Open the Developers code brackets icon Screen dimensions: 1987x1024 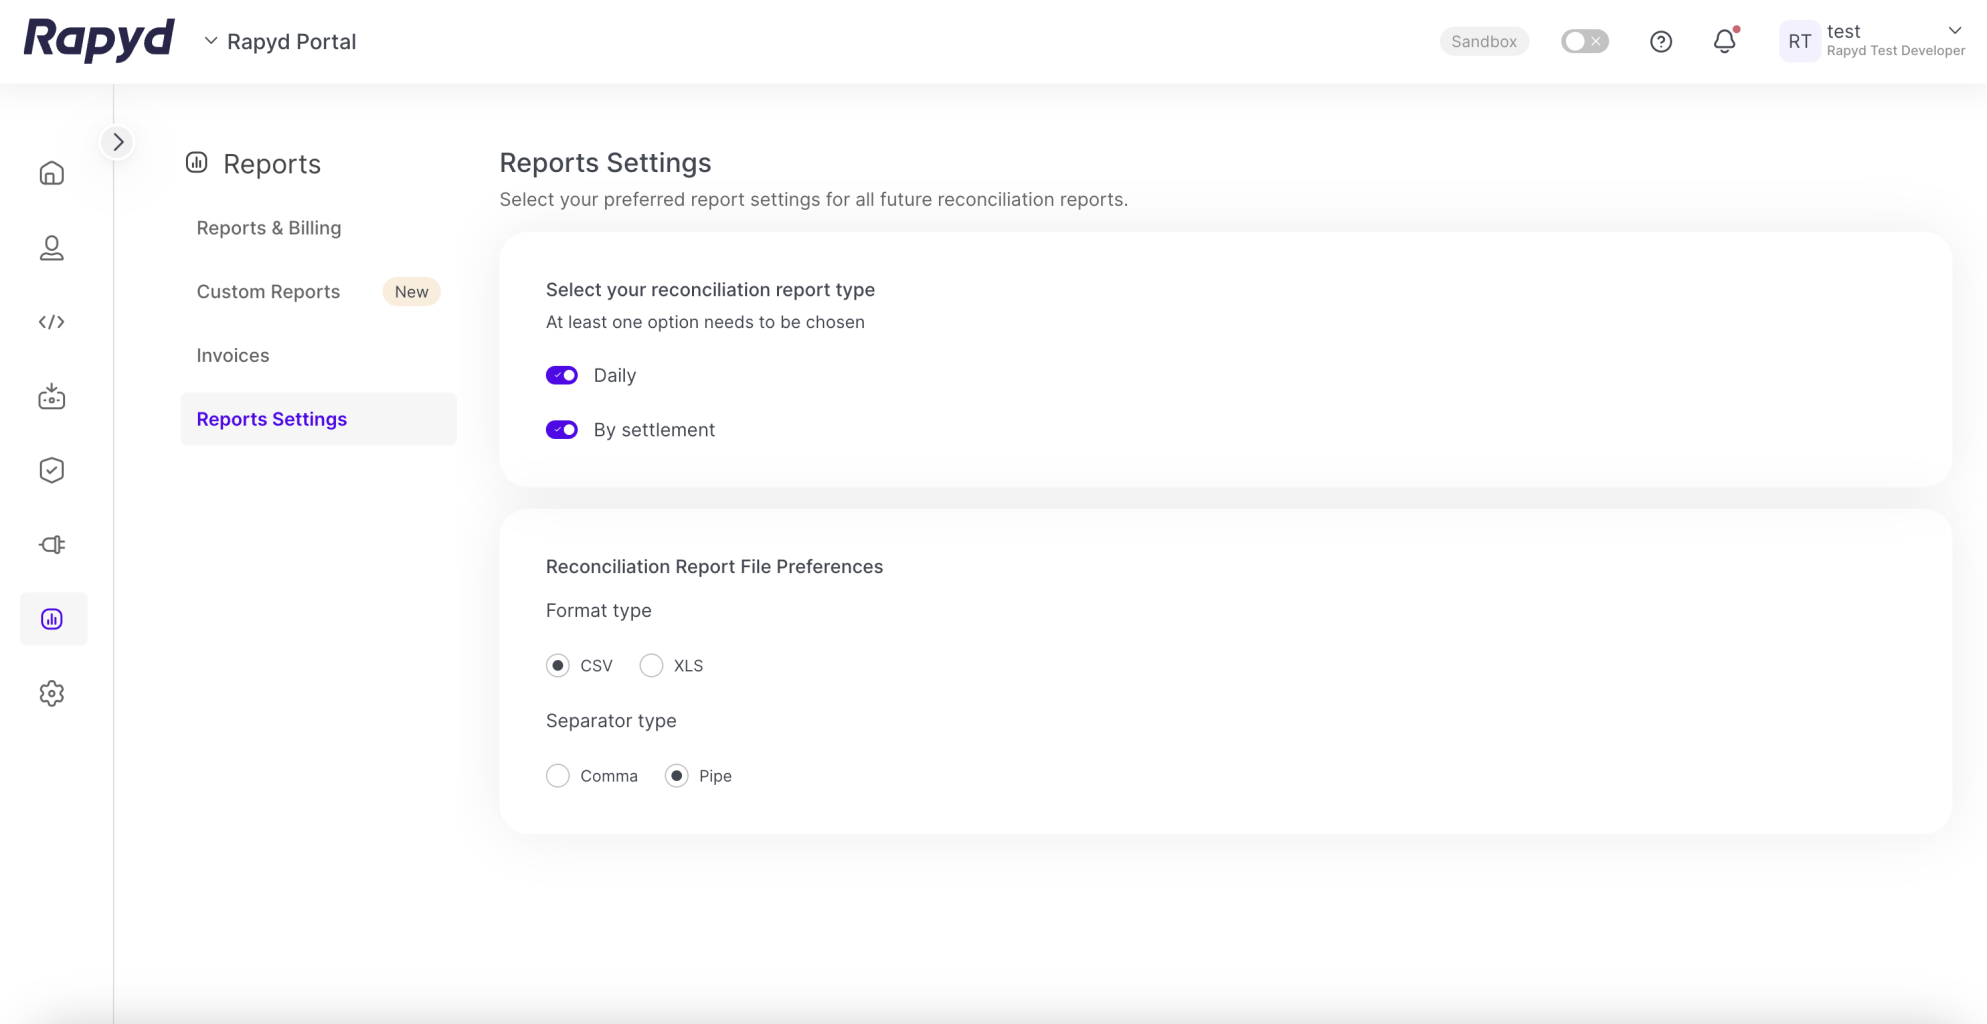(x=52, y=322)
